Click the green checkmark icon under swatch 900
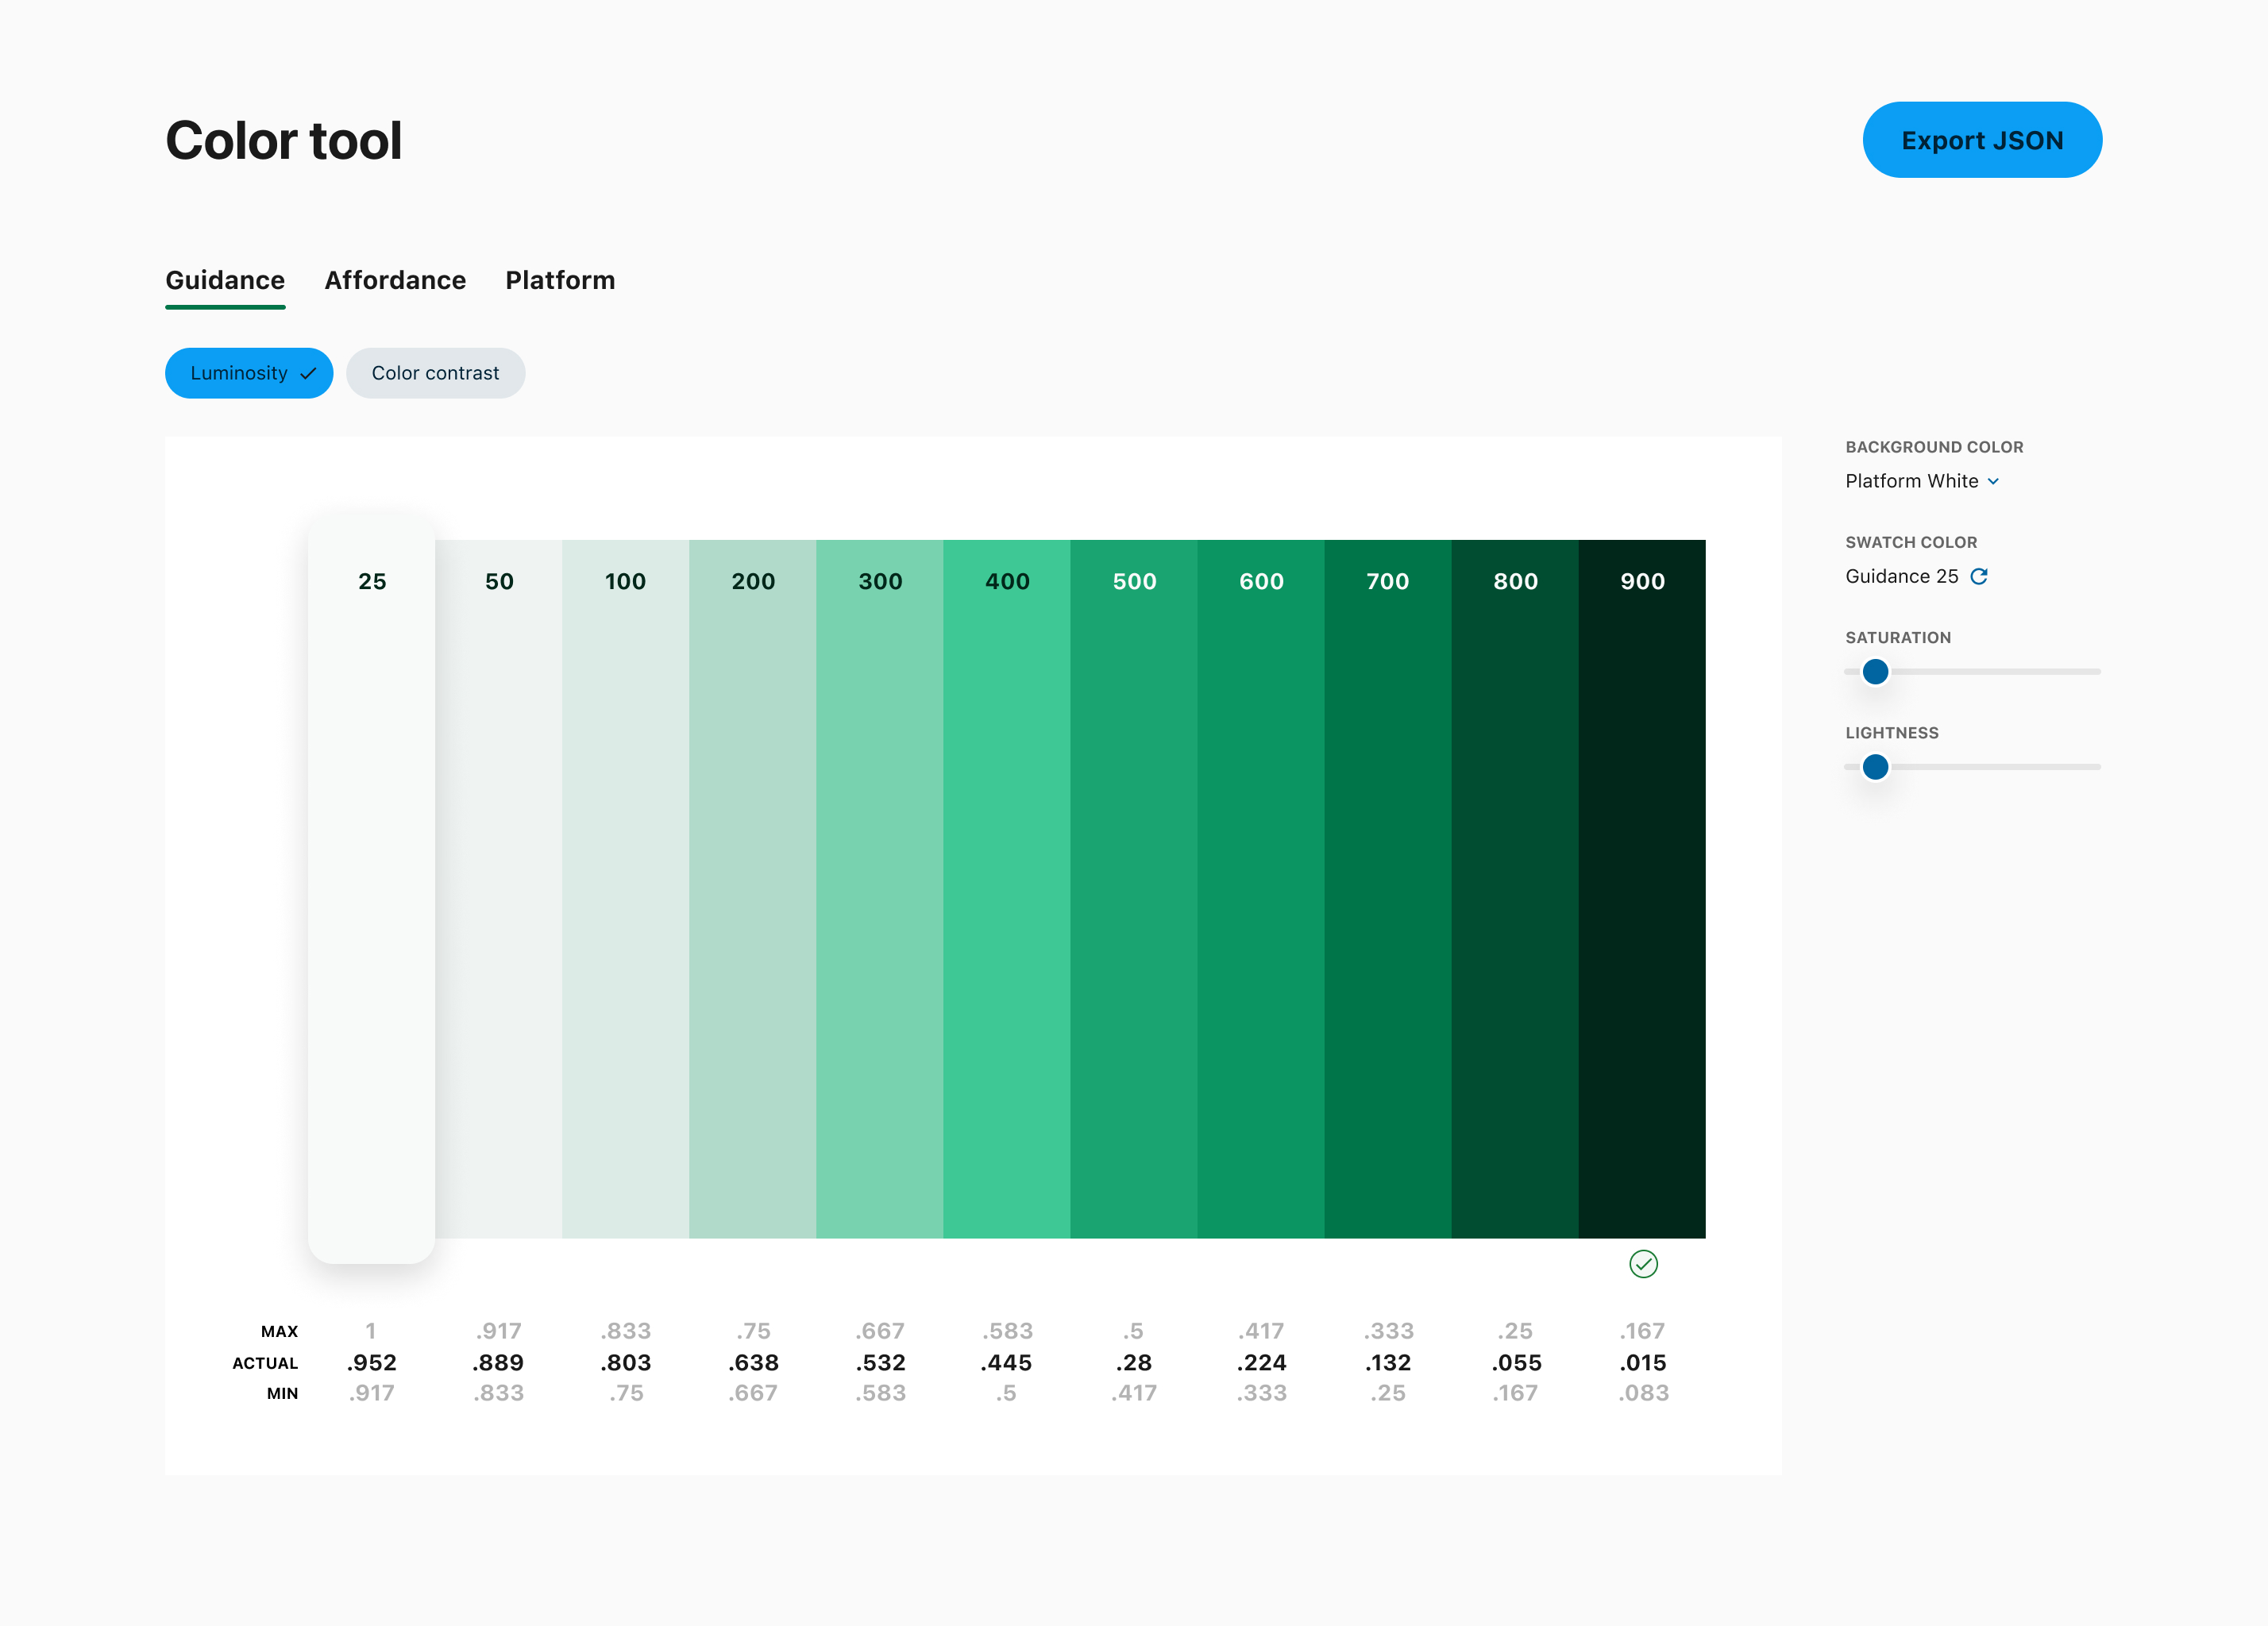The height and width of the screenshot is (1626, 2268). click(x=1643, y=1264)
